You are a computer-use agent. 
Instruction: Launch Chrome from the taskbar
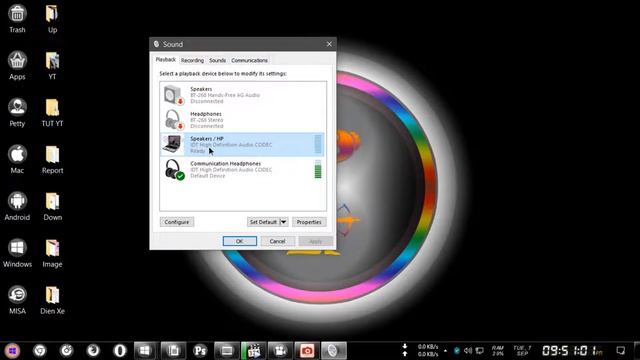click(x=40, y=351)
